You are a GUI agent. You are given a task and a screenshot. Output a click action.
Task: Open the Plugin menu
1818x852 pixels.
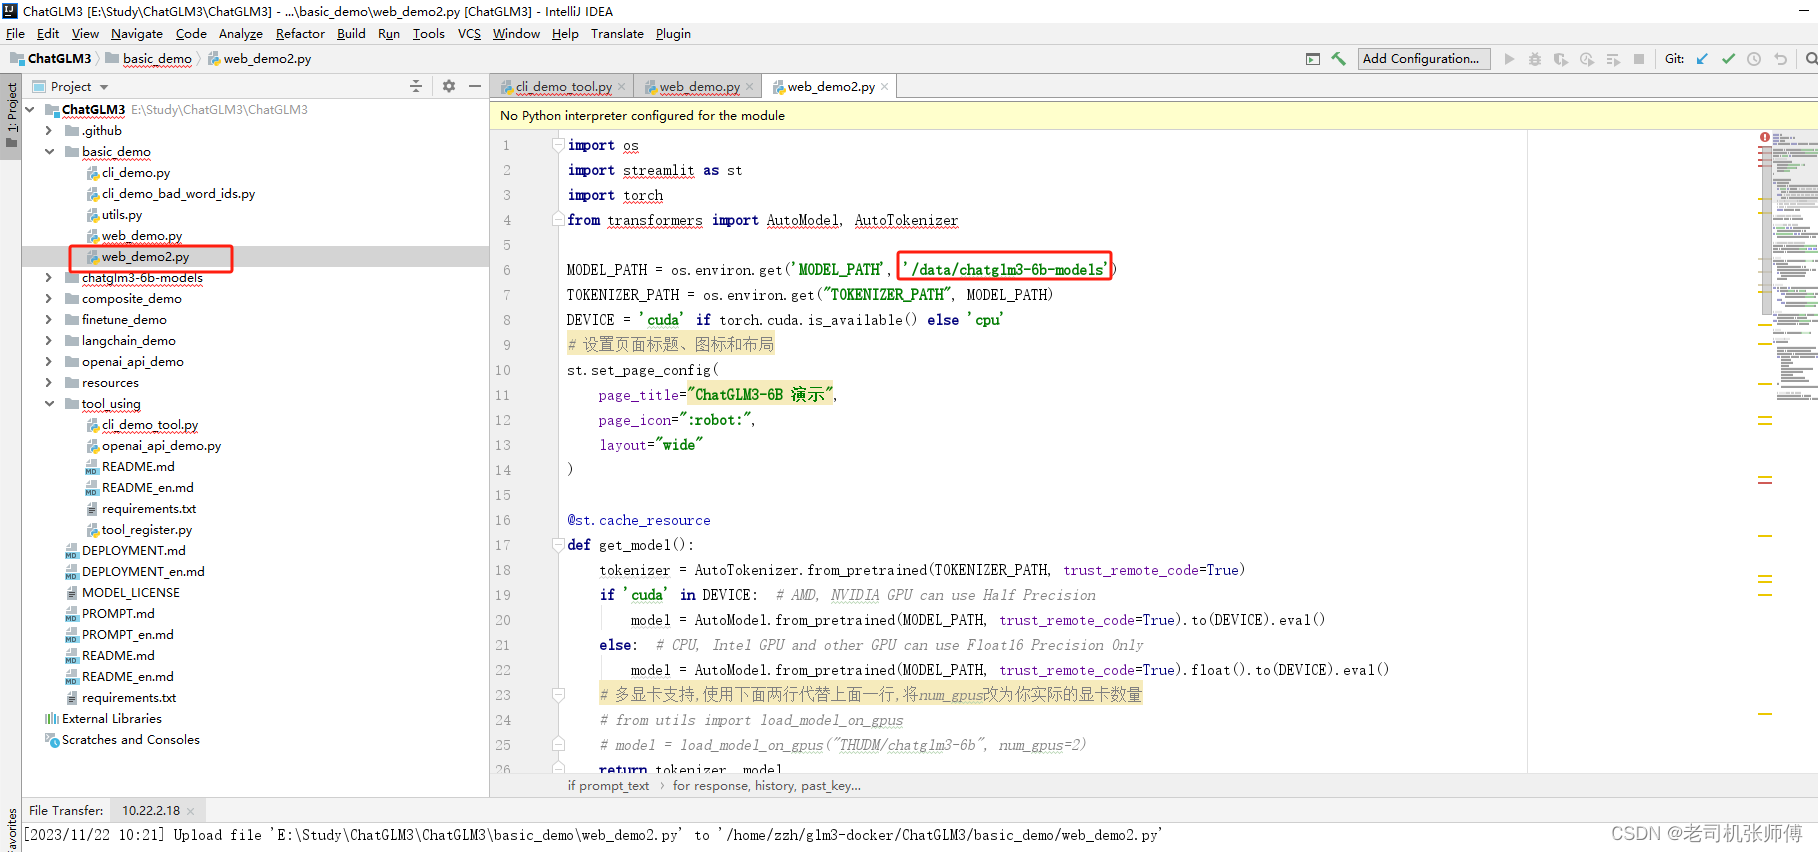point(673,34)
